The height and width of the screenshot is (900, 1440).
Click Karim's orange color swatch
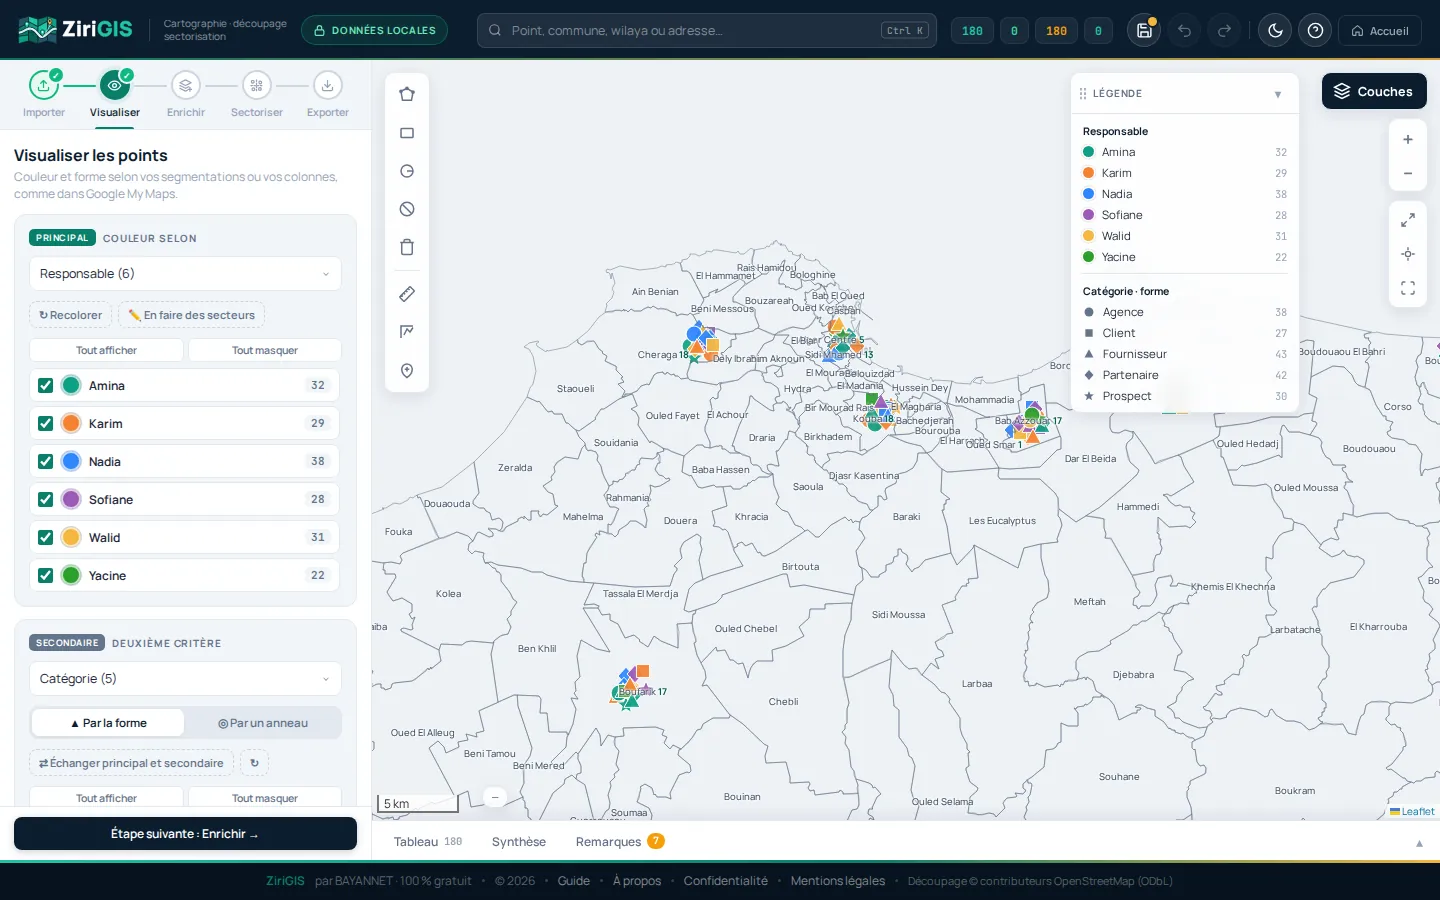coord(71,423)
